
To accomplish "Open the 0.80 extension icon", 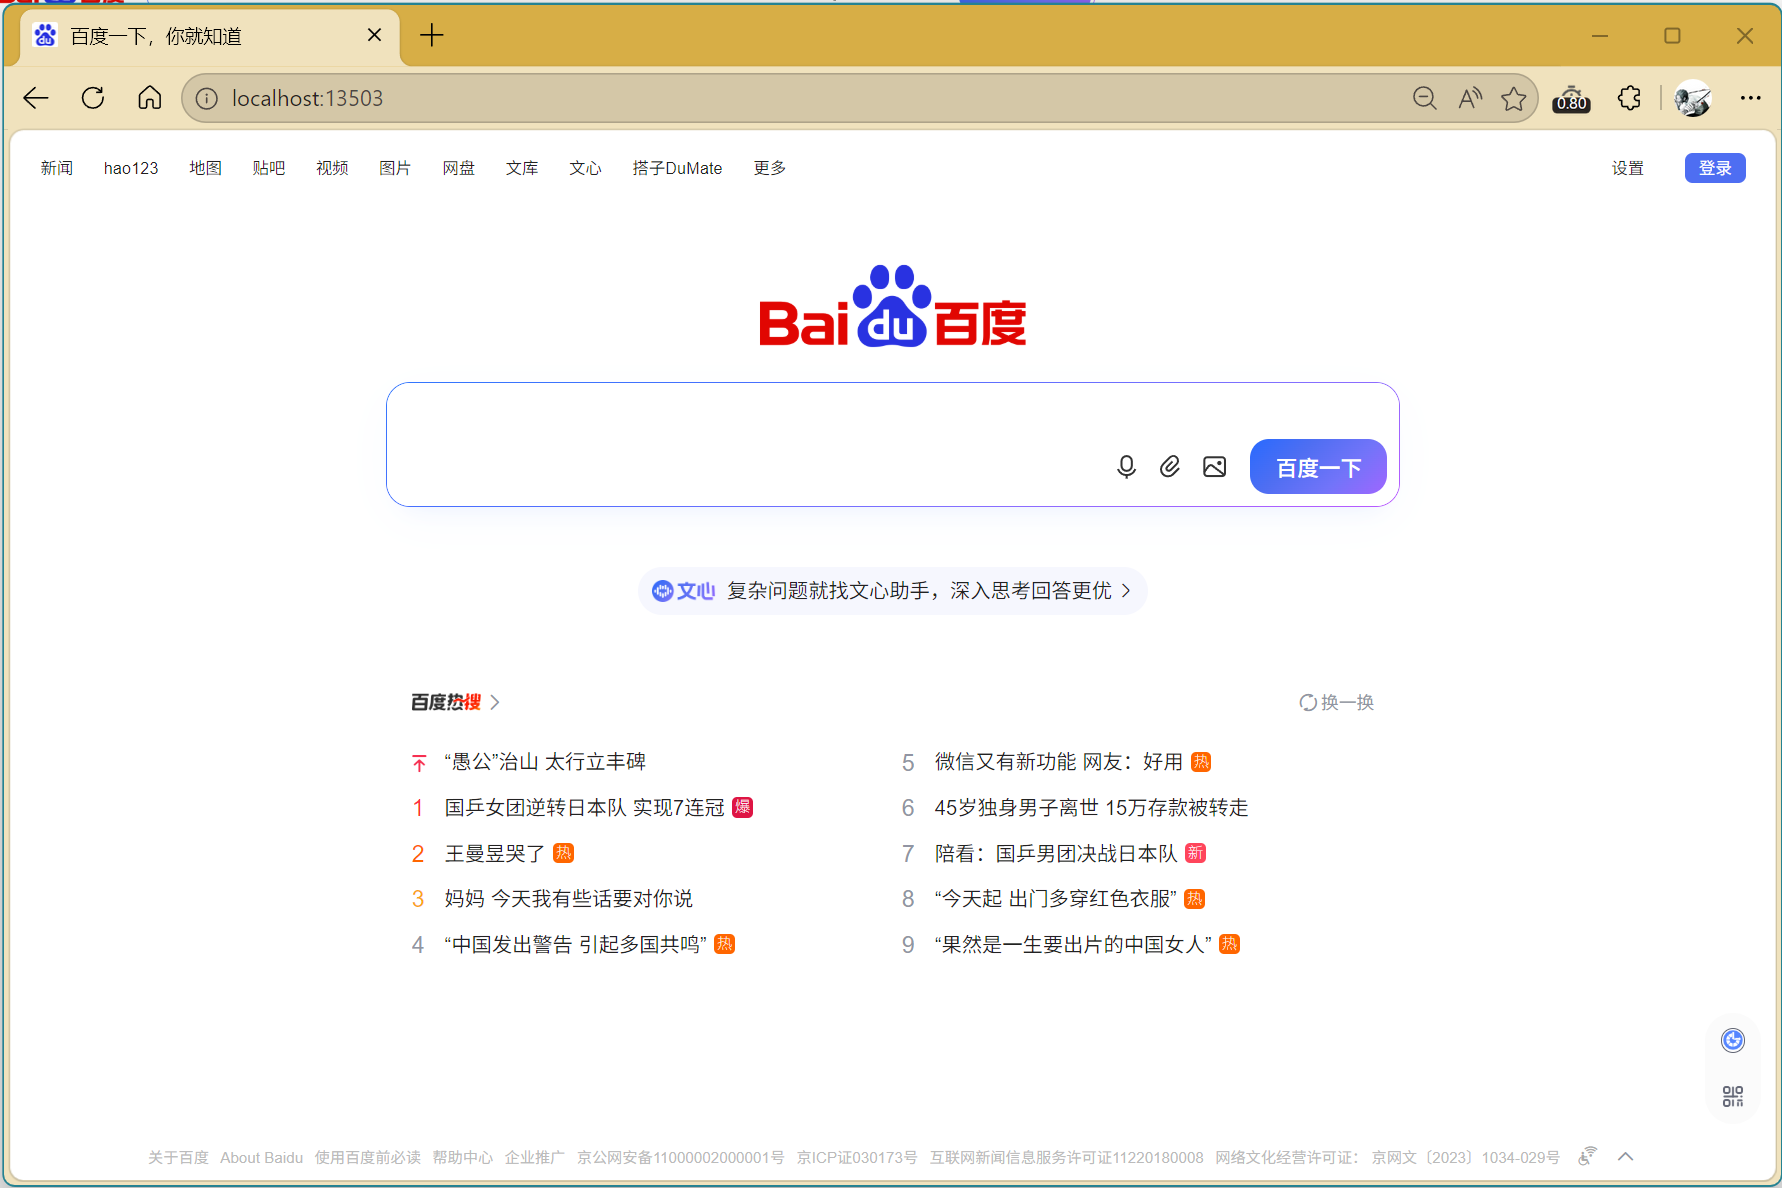I will coord(1571,98).
